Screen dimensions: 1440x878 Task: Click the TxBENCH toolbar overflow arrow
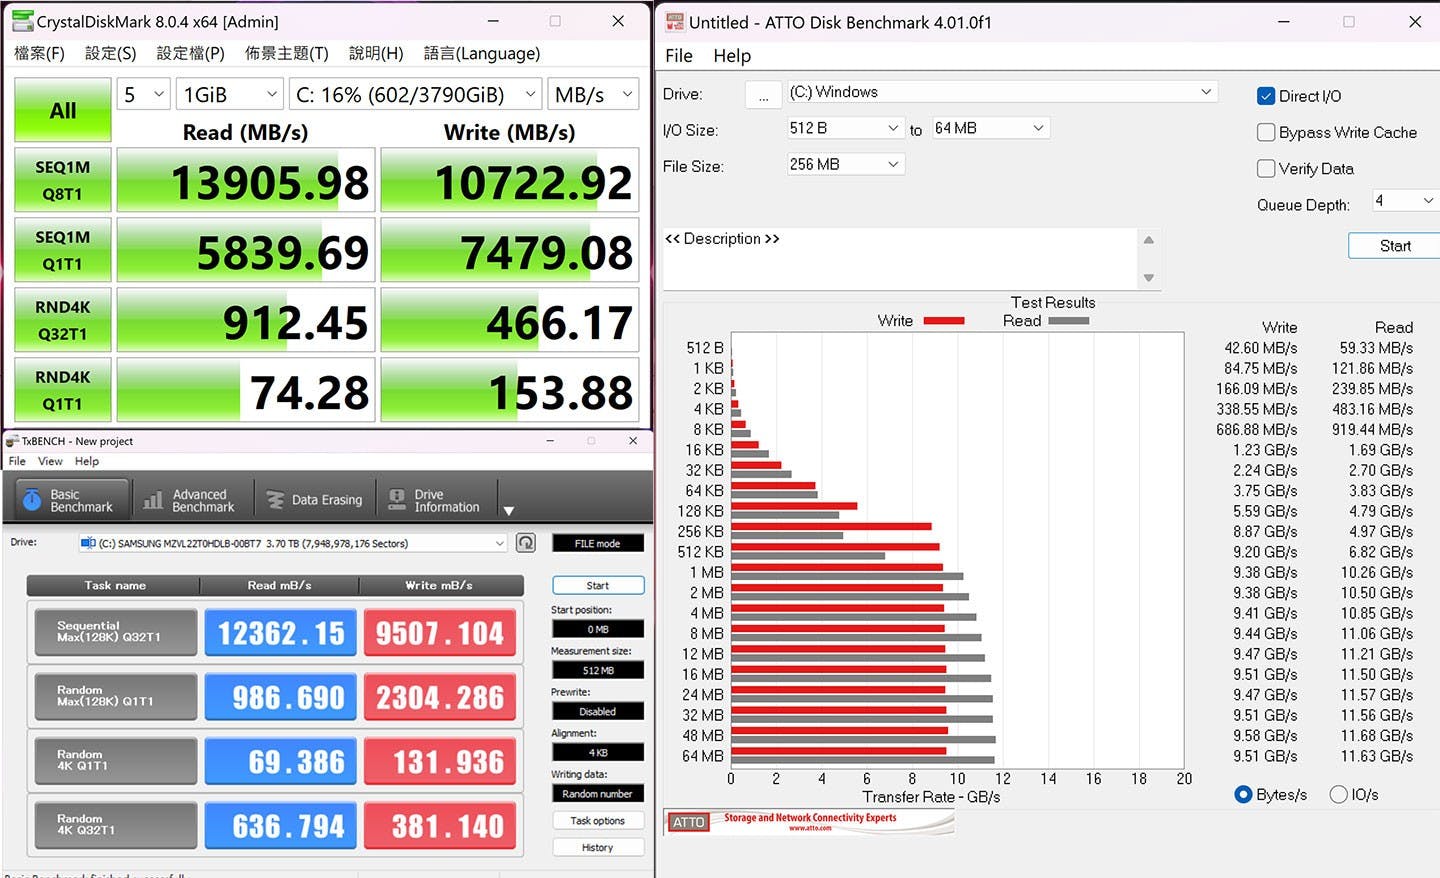click(x=508, y=510)
